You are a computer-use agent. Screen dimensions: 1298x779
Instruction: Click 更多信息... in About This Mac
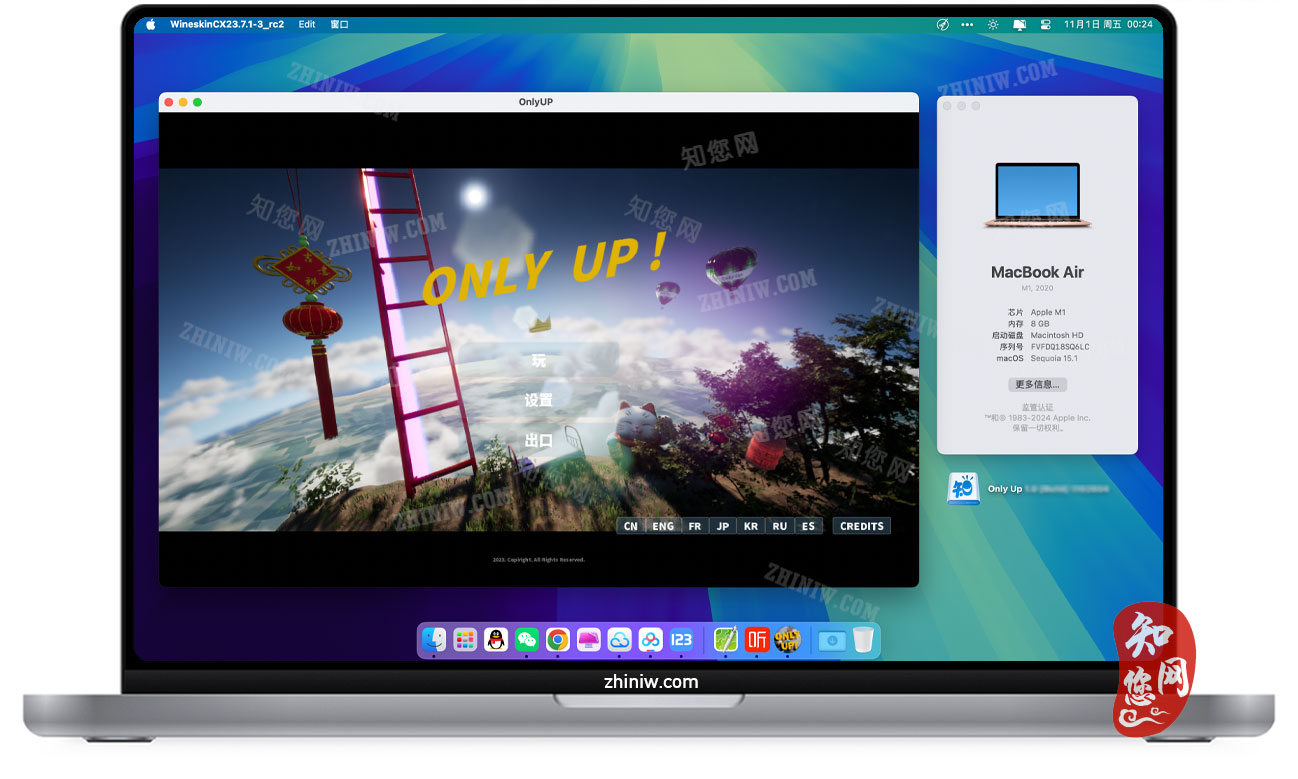coord(1037,384)
